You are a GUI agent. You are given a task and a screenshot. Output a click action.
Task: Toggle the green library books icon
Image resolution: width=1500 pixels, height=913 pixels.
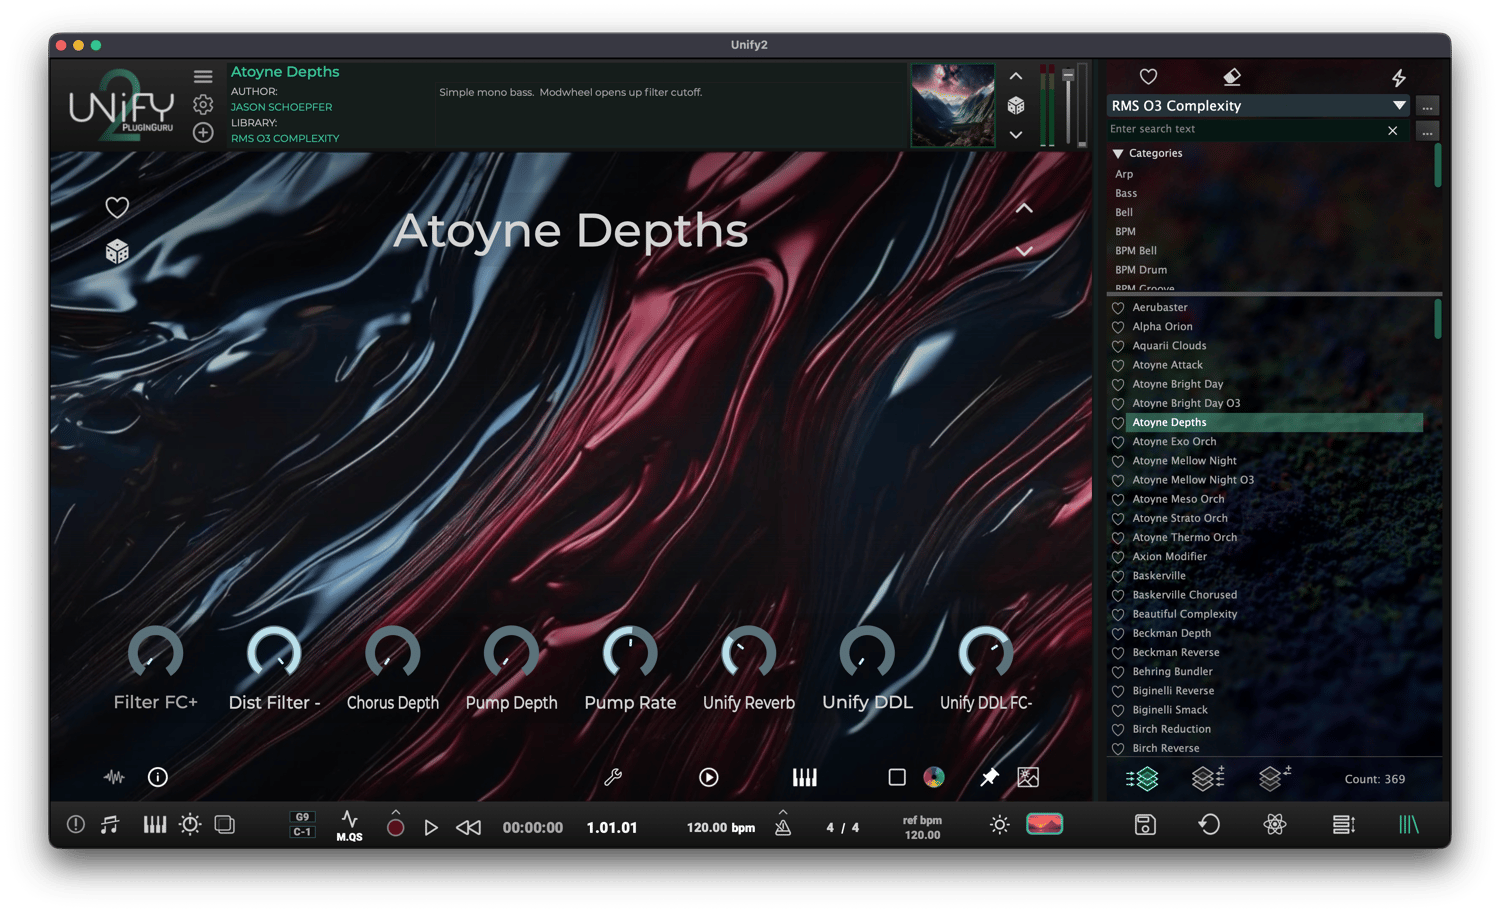click(x=1409, y=825)
